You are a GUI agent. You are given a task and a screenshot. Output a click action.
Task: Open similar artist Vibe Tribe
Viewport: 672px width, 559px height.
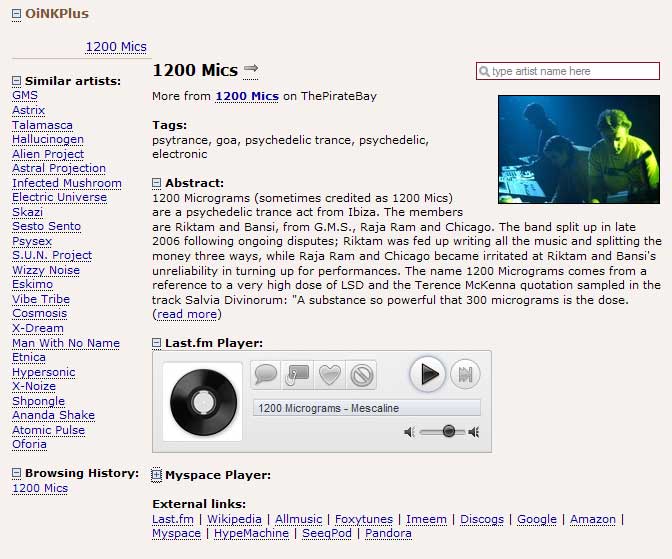click(x=41, y=299)
